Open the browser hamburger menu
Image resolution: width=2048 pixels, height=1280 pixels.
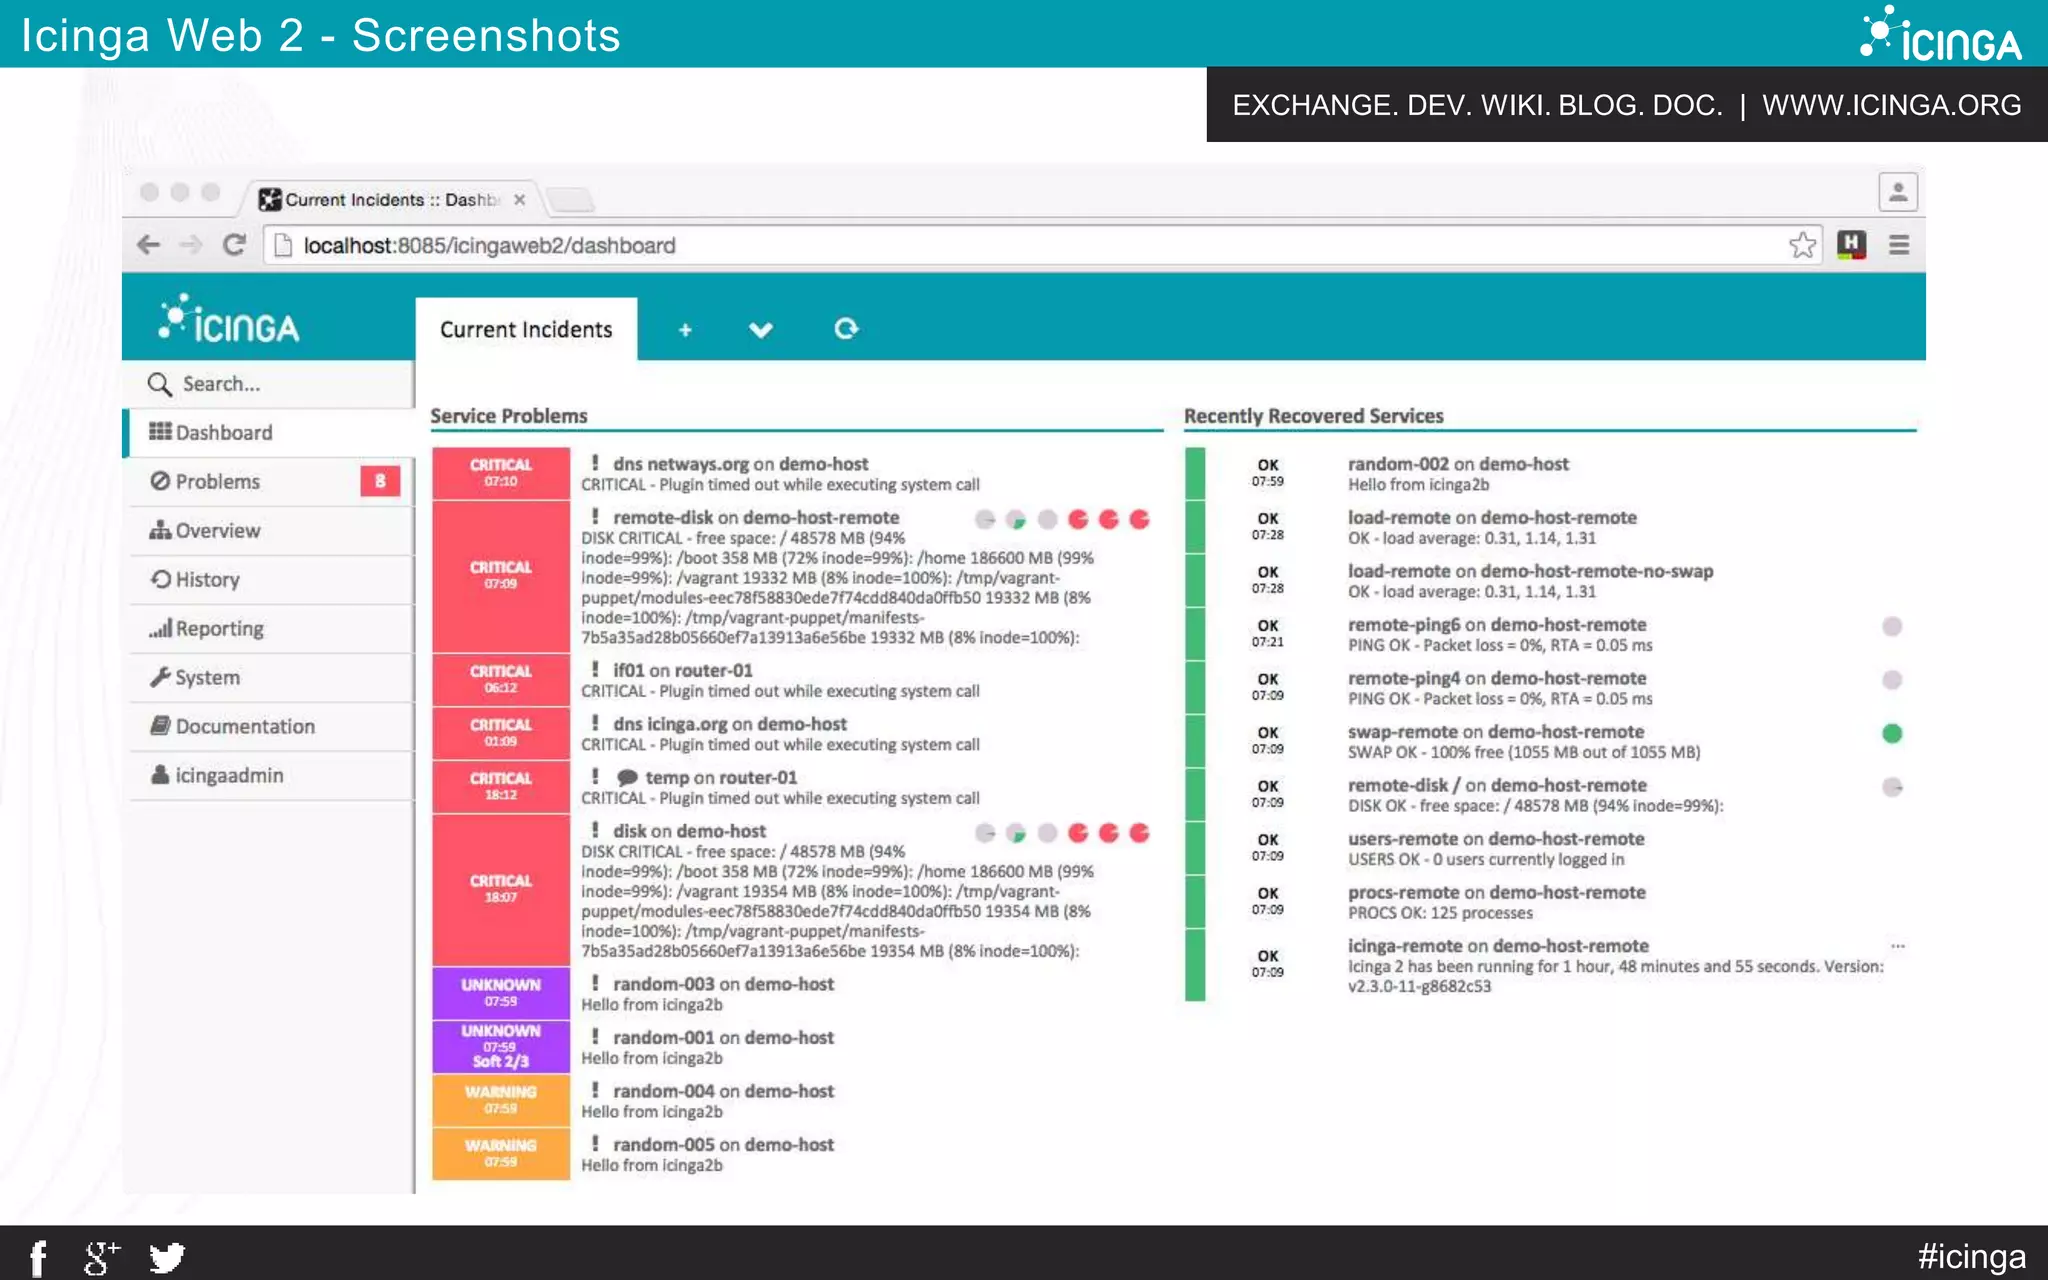pos(1899,245)
